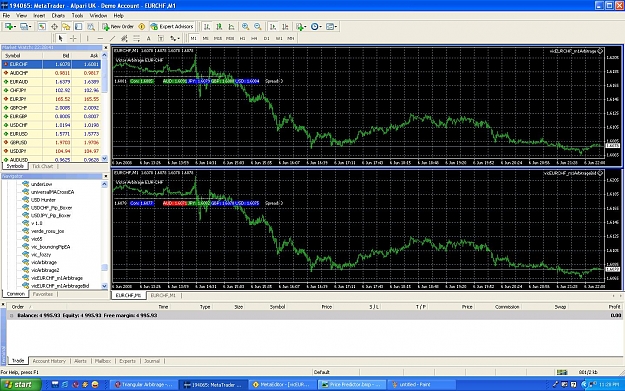Switch chart to line chart type
Viewport: 625px width, 391px height.
point(232,26)
